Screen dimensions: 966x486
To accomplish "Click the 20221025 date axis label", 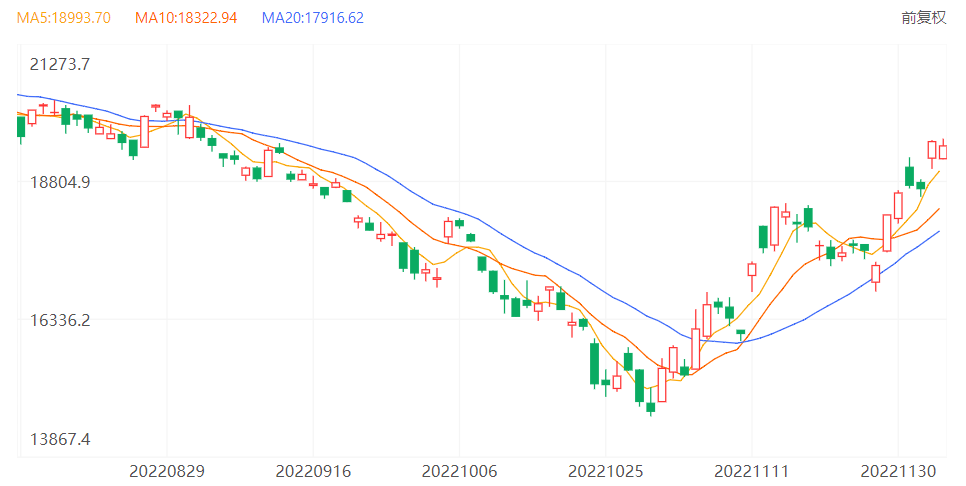I will pyautogui.click(x=606, y=472).
